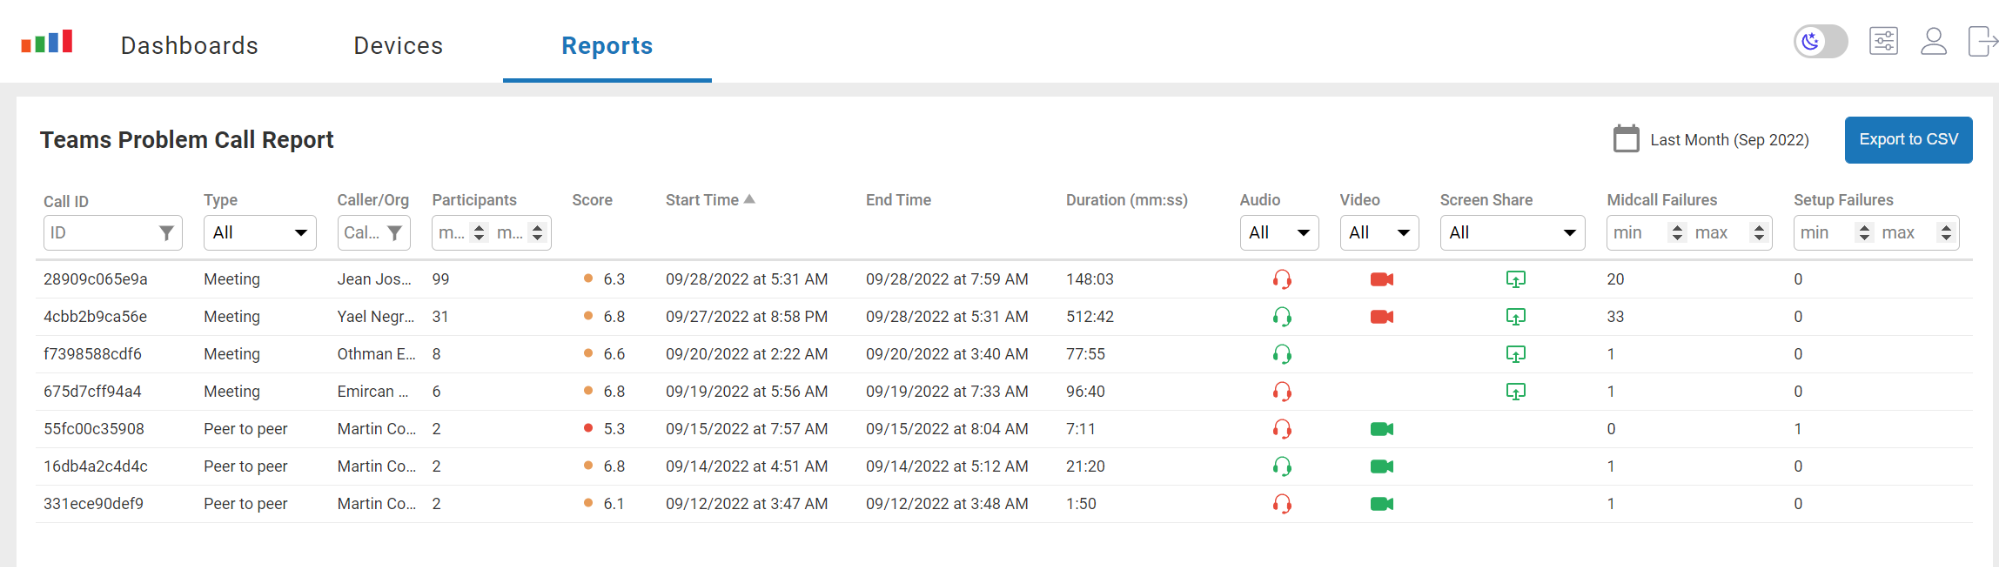Open the calendar date range icon

1626,139
